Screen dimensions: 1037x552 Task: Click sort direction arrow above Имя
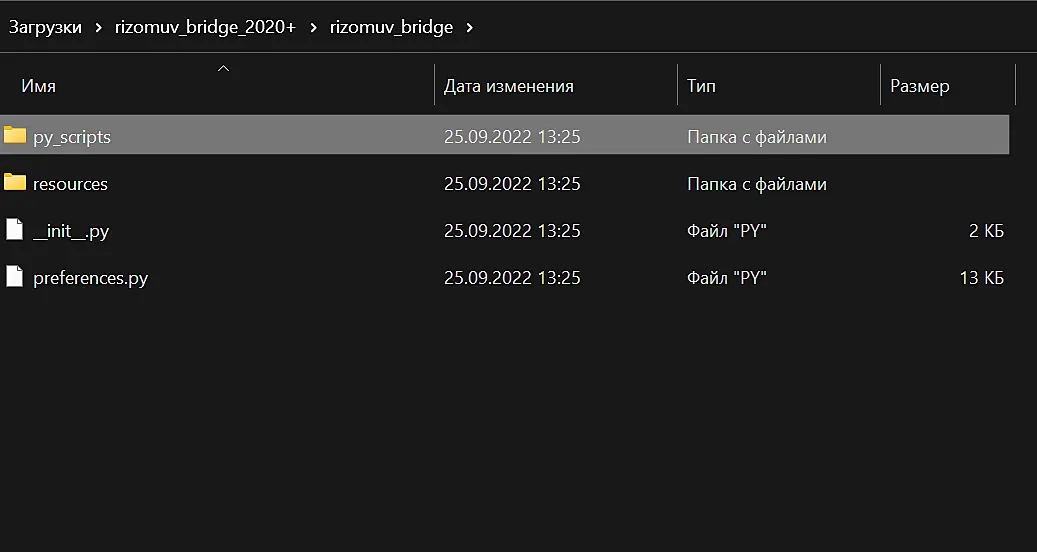224,68
